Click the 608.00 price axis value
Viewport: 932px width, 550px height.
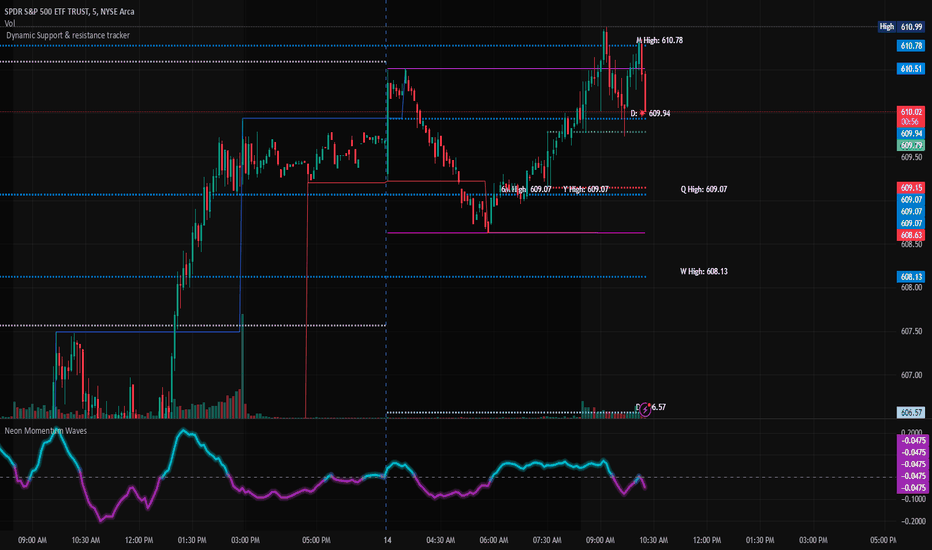[x=911, y=288]
